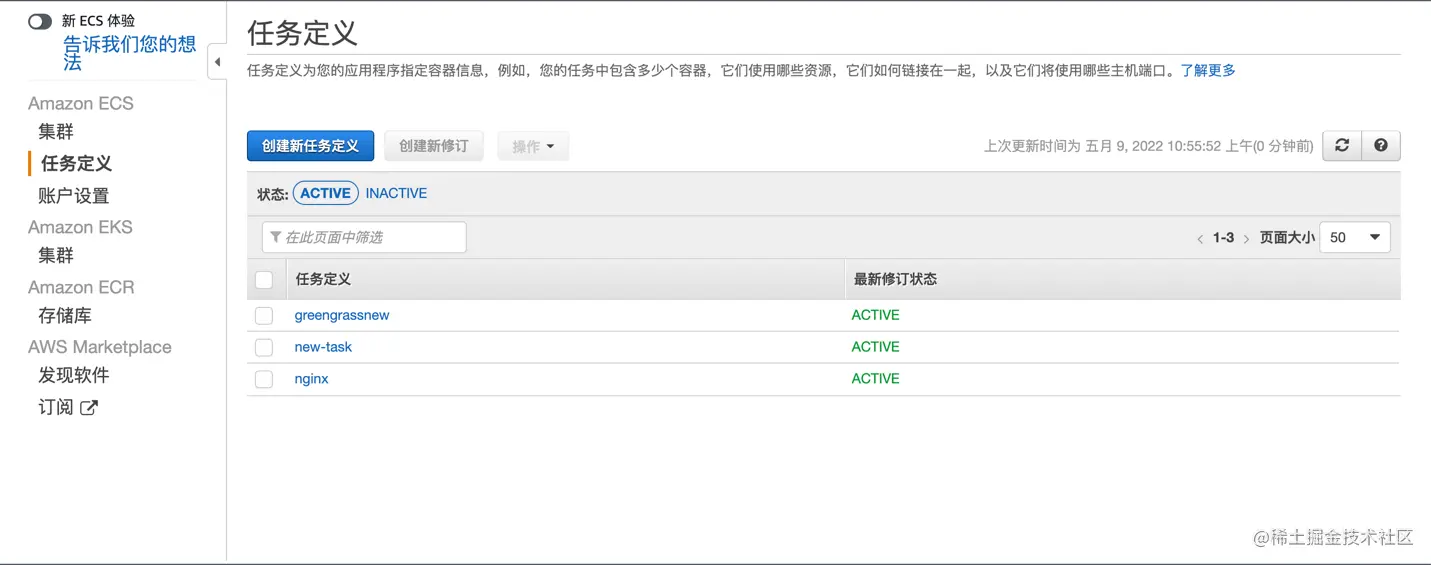Open the help question mark icon

[x=1381, y=146]
